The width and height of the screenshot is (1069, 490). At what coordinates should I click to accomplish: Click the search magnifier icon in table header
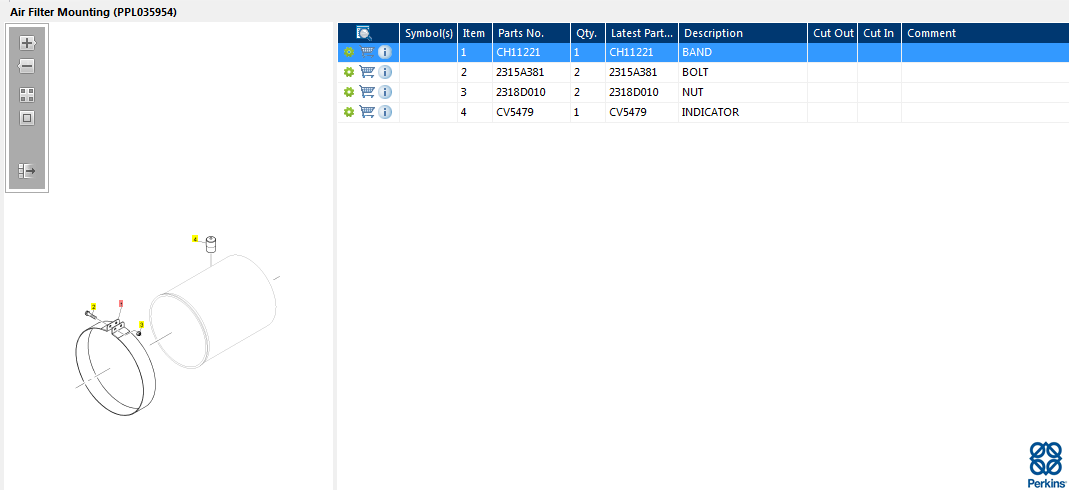point(364,33)
